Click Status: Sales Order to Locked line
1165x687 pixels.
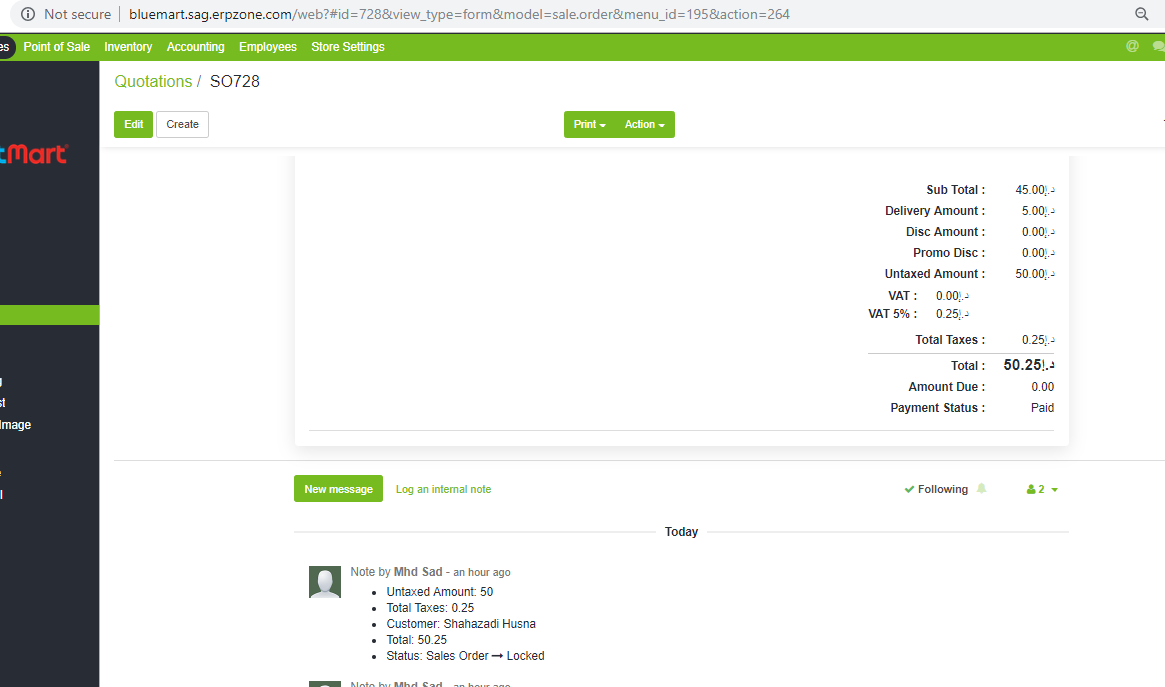[465, 656]
